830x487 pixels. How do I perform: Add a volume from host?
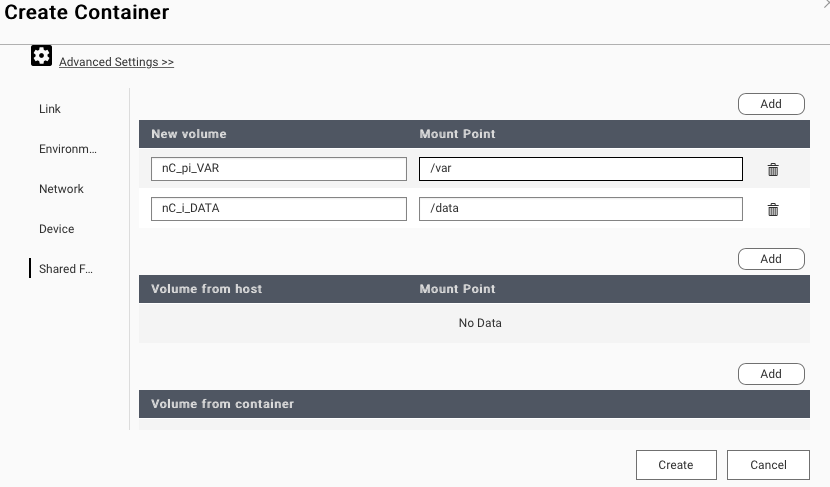tap(771, 259)
